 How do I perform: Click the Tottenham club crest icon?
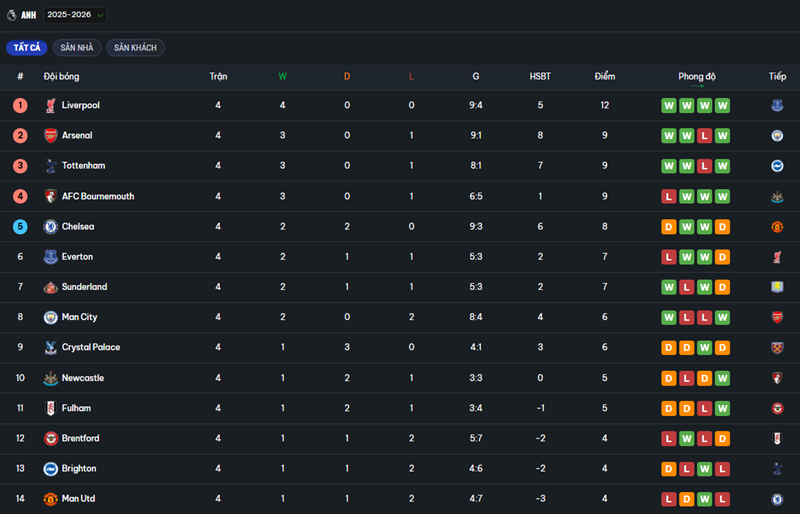(x=50, y=166)
